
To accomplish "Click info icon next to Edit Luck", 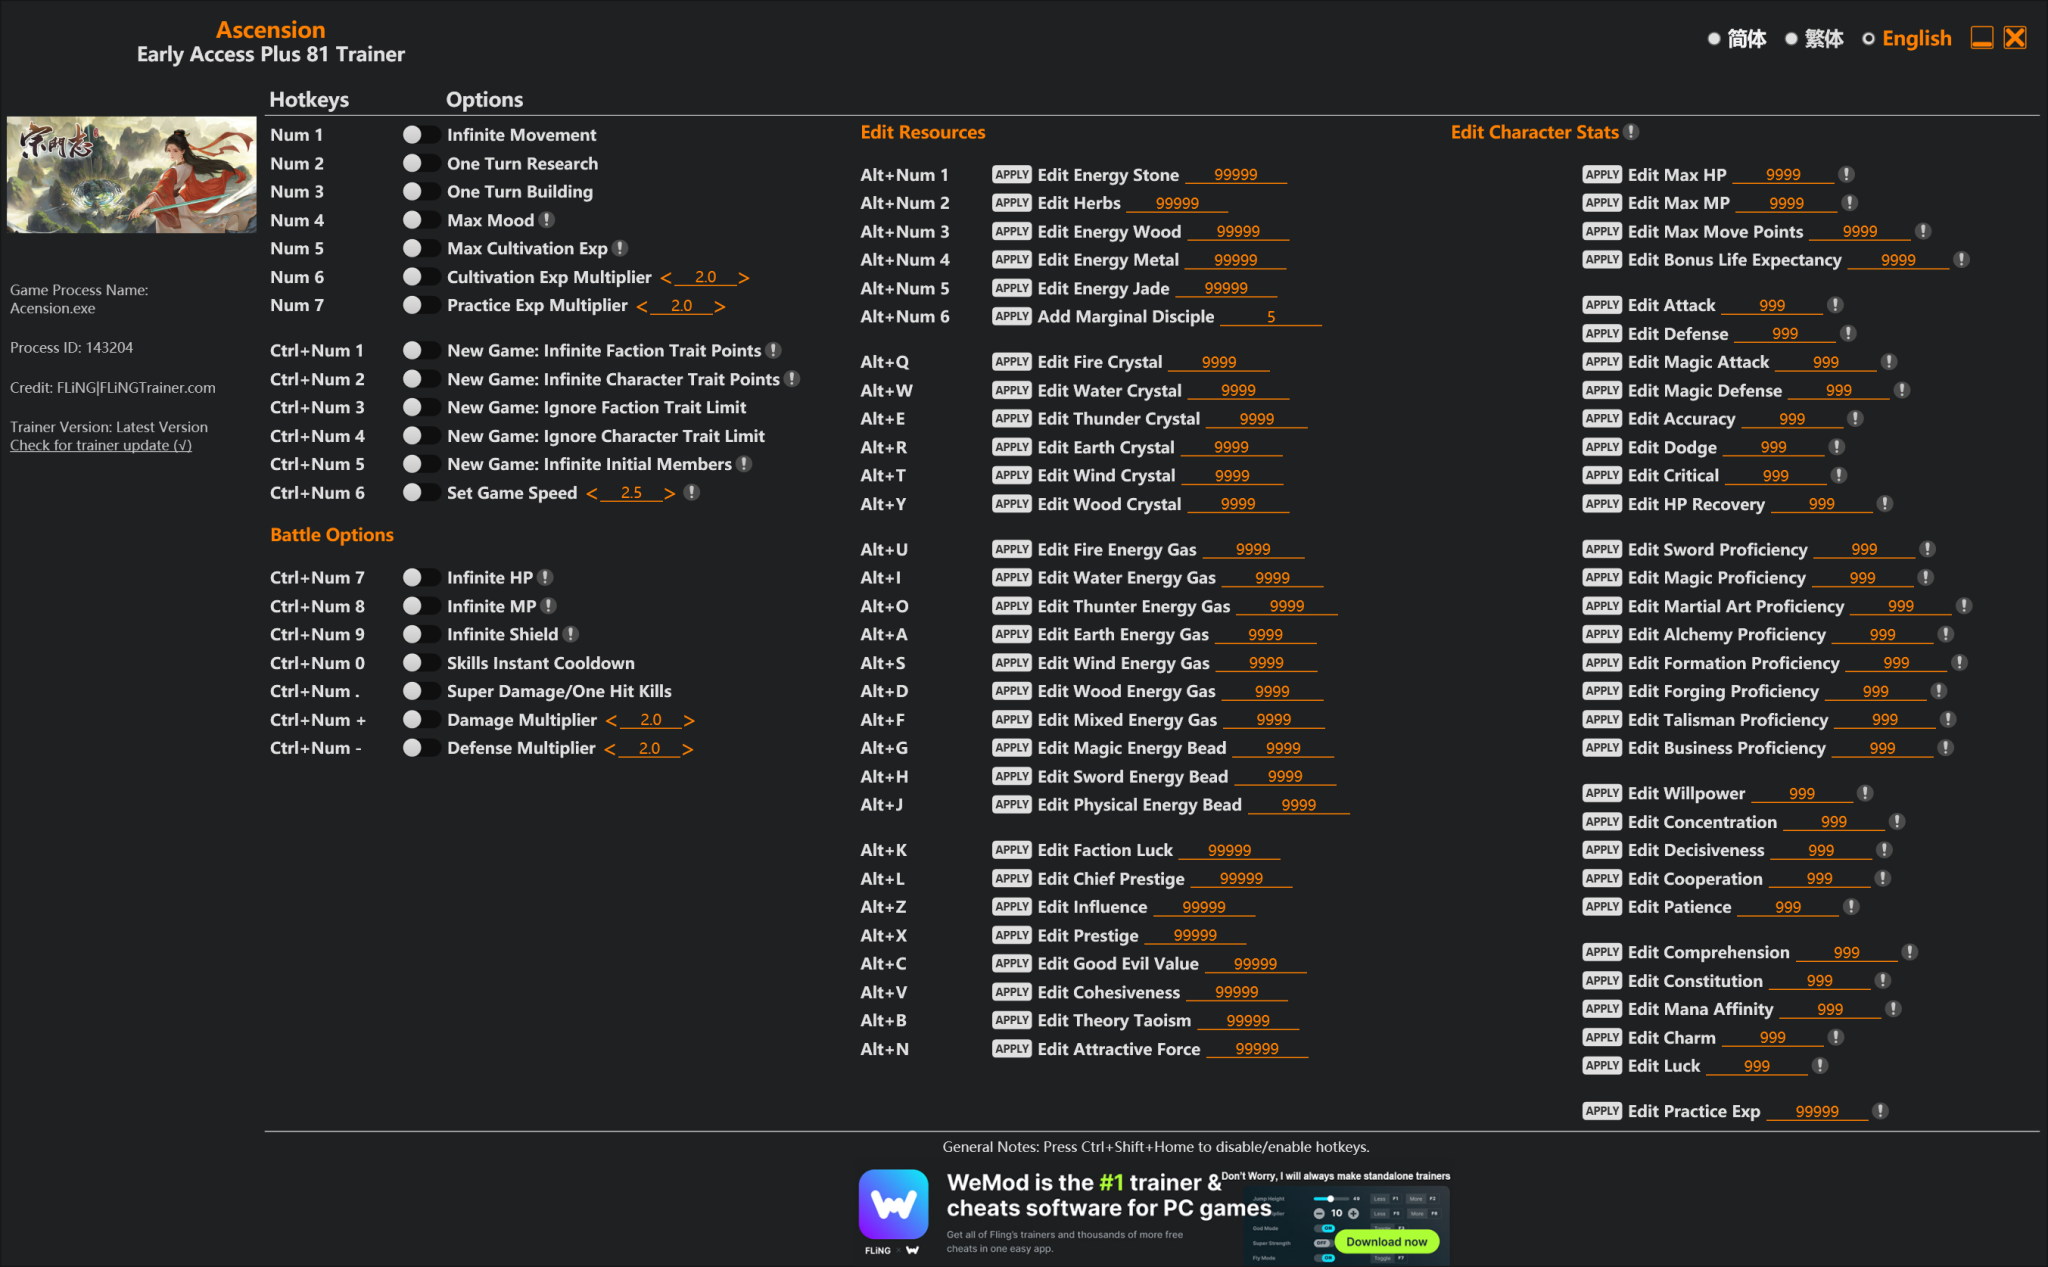I will point(1820,1066).
